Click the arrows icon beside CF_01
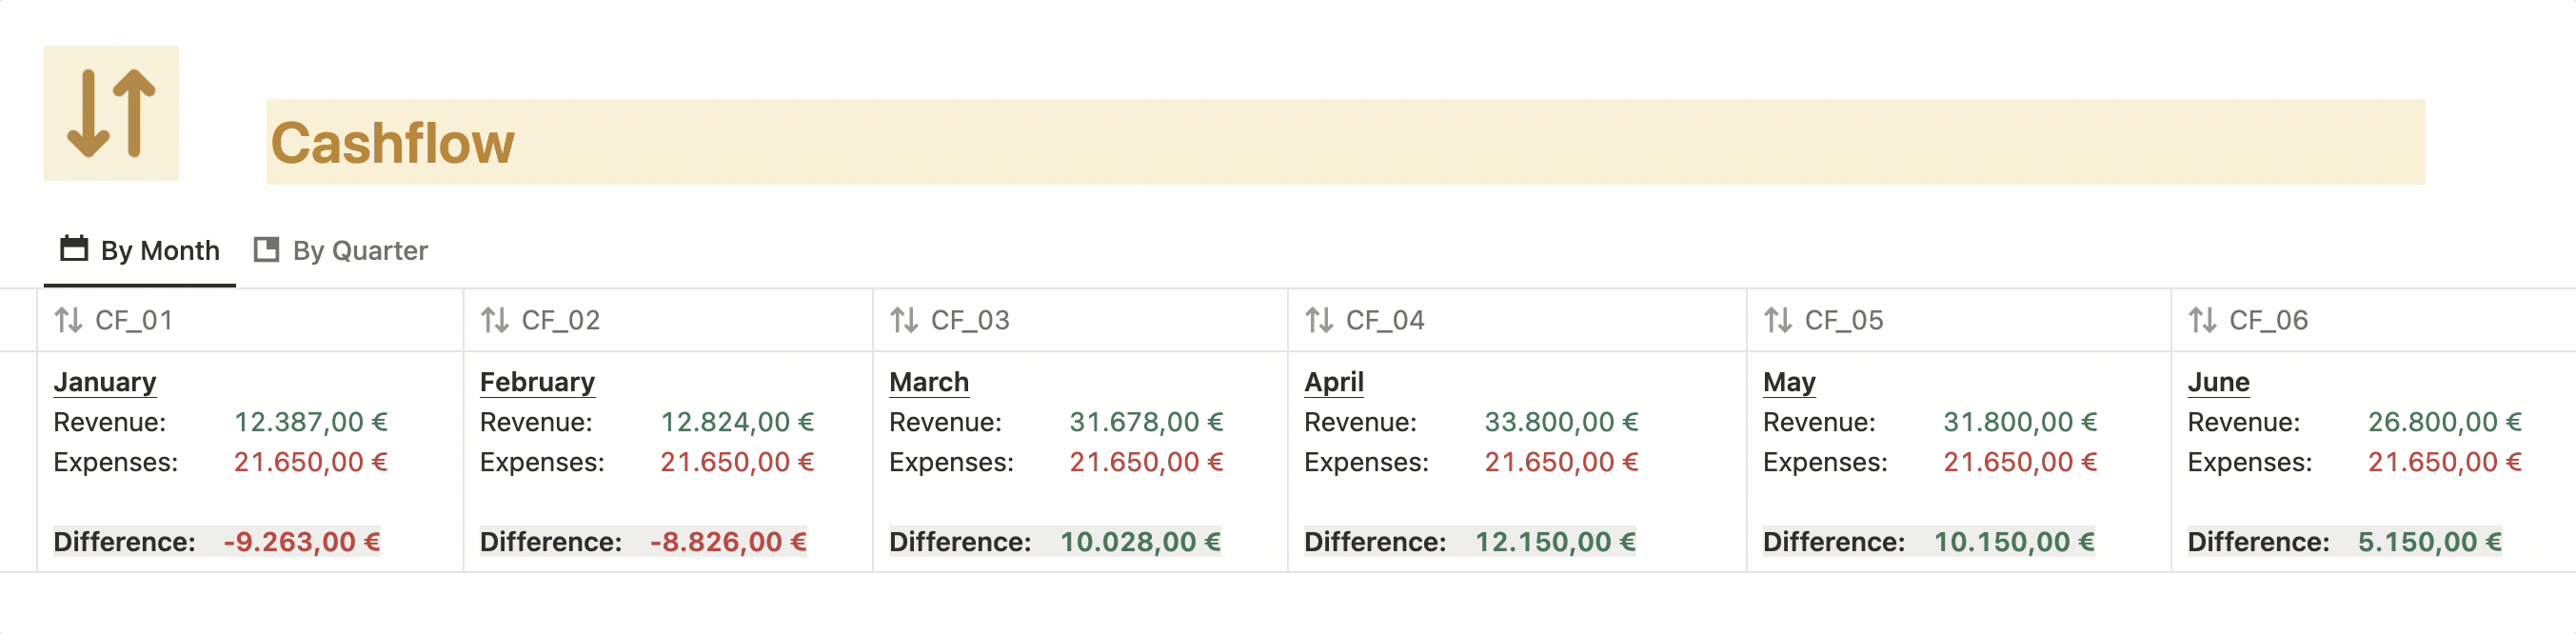2576x634 pixels. [x=68, y=320]
